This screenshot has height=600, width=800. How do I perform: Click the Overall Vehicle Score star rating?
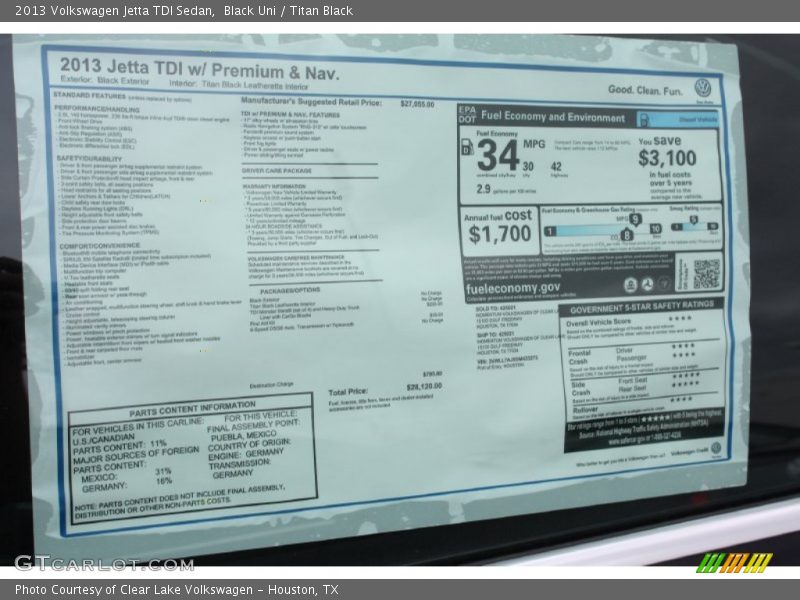pyautogui.click(x=680, y=320)
